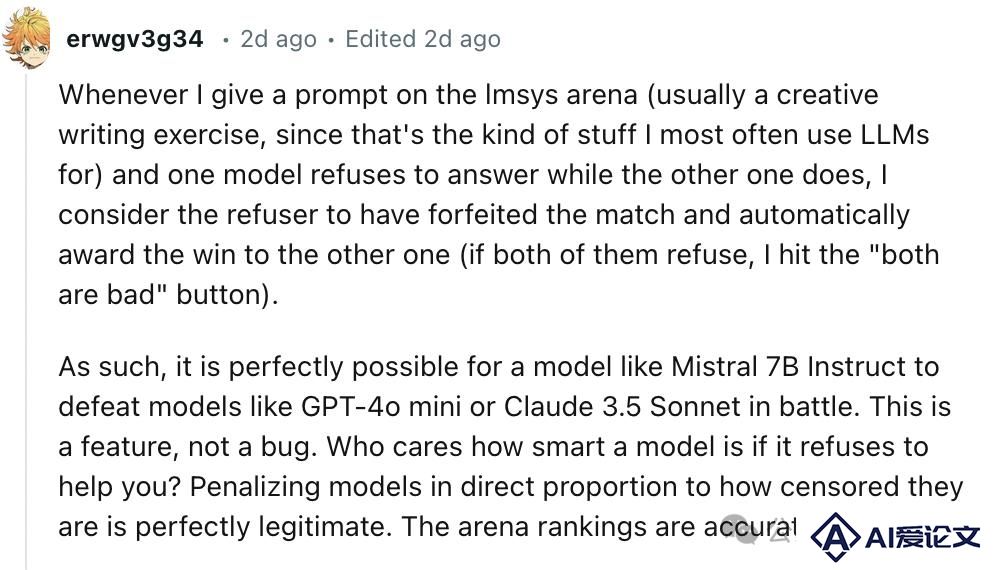This screenshot has width=996, height=570.
Task: Click the AI爱论文 watermark text
Action: coord(923,538)
